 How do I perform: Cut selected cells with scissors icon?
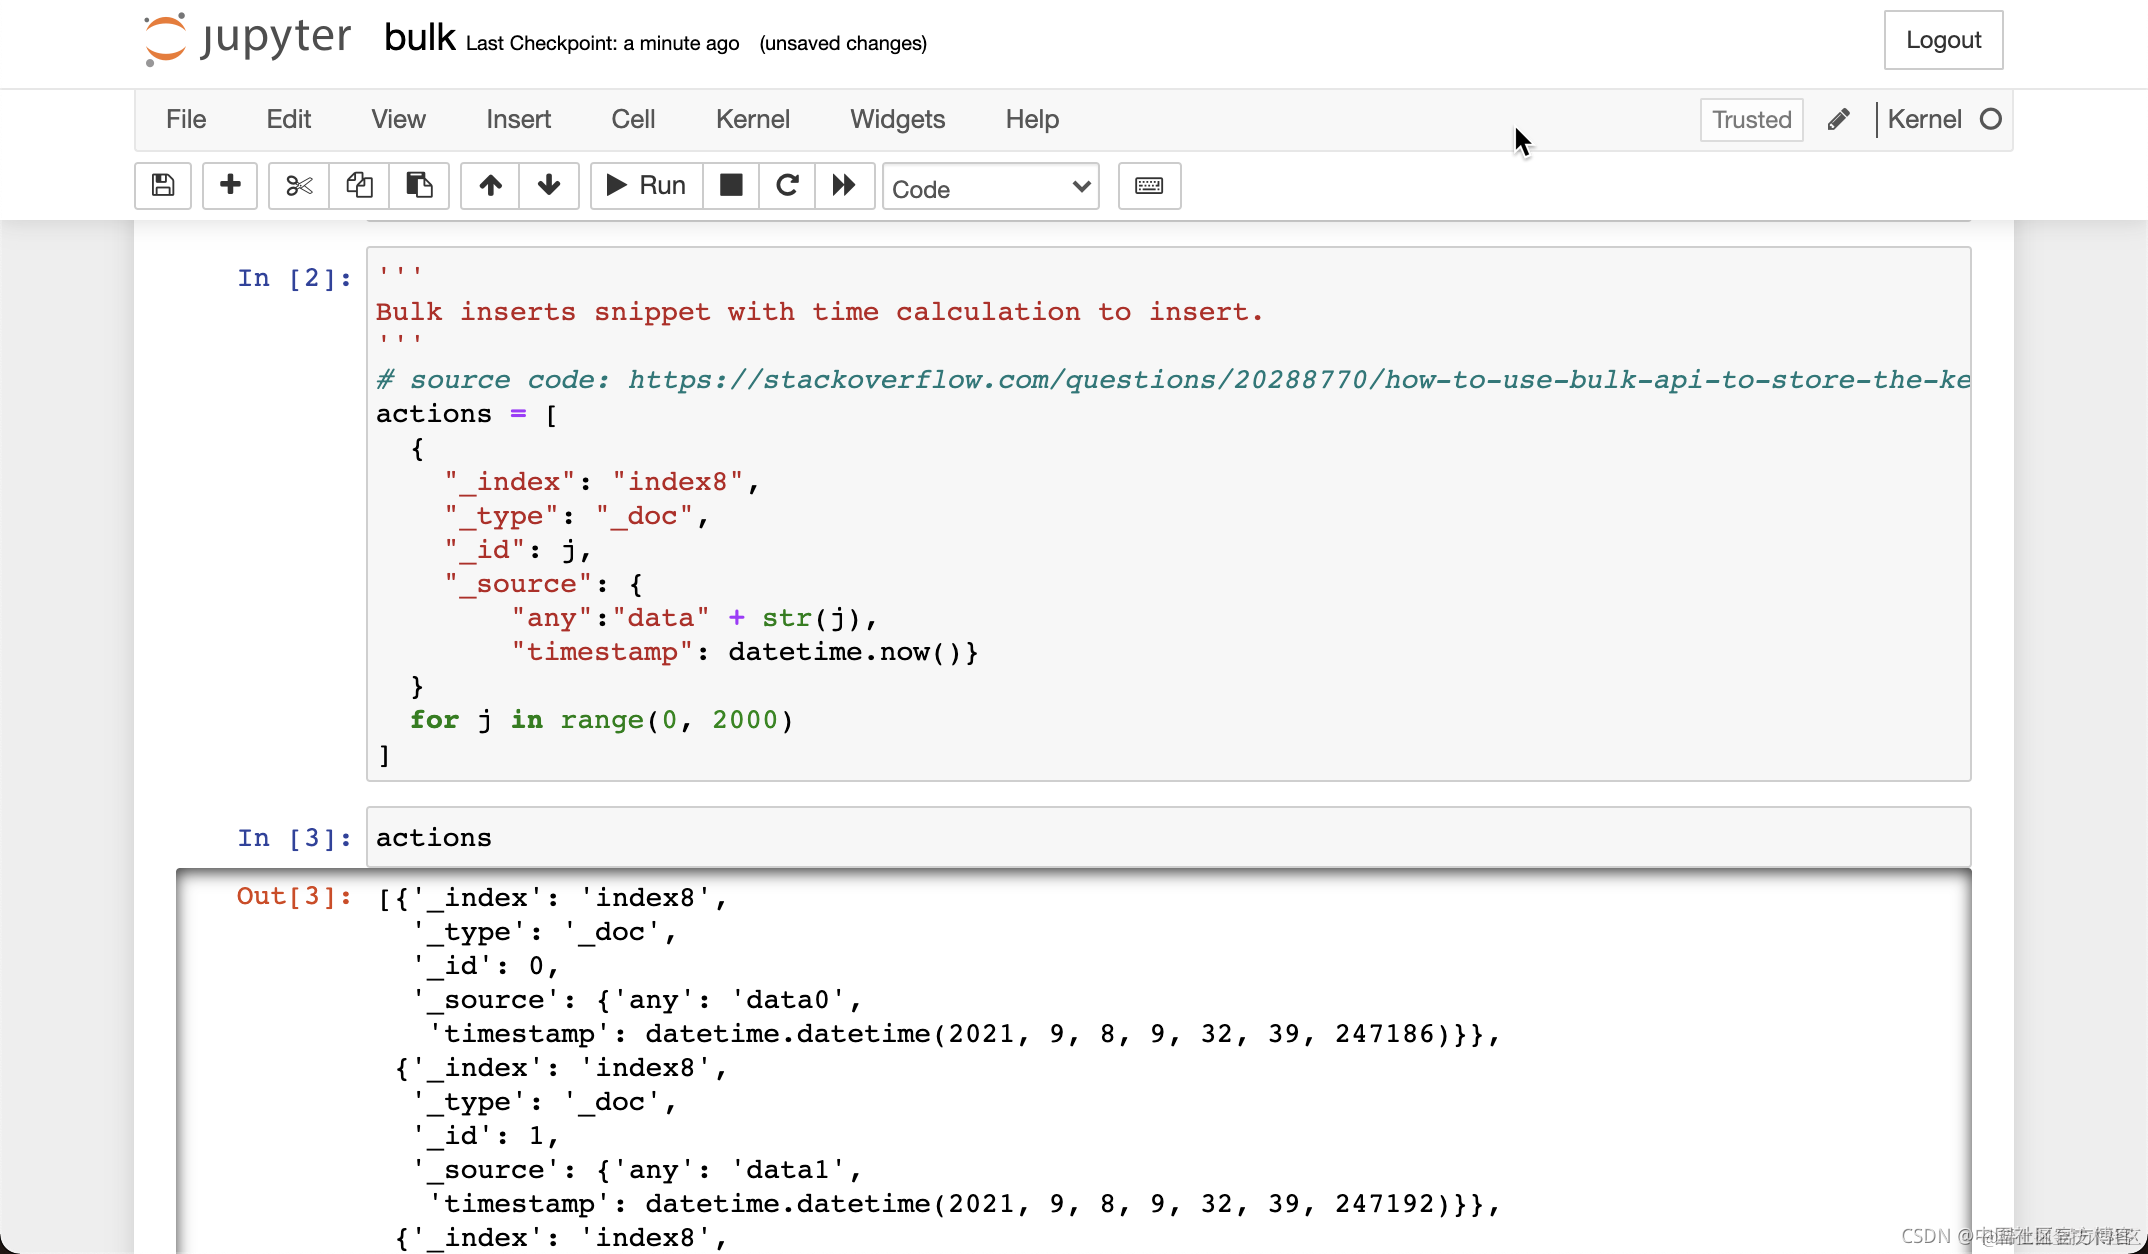299,186
